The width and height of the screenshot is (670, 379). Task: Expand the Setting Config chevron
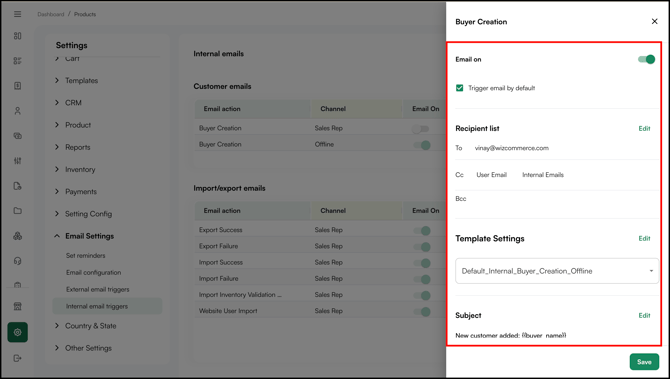coord(57,213)
